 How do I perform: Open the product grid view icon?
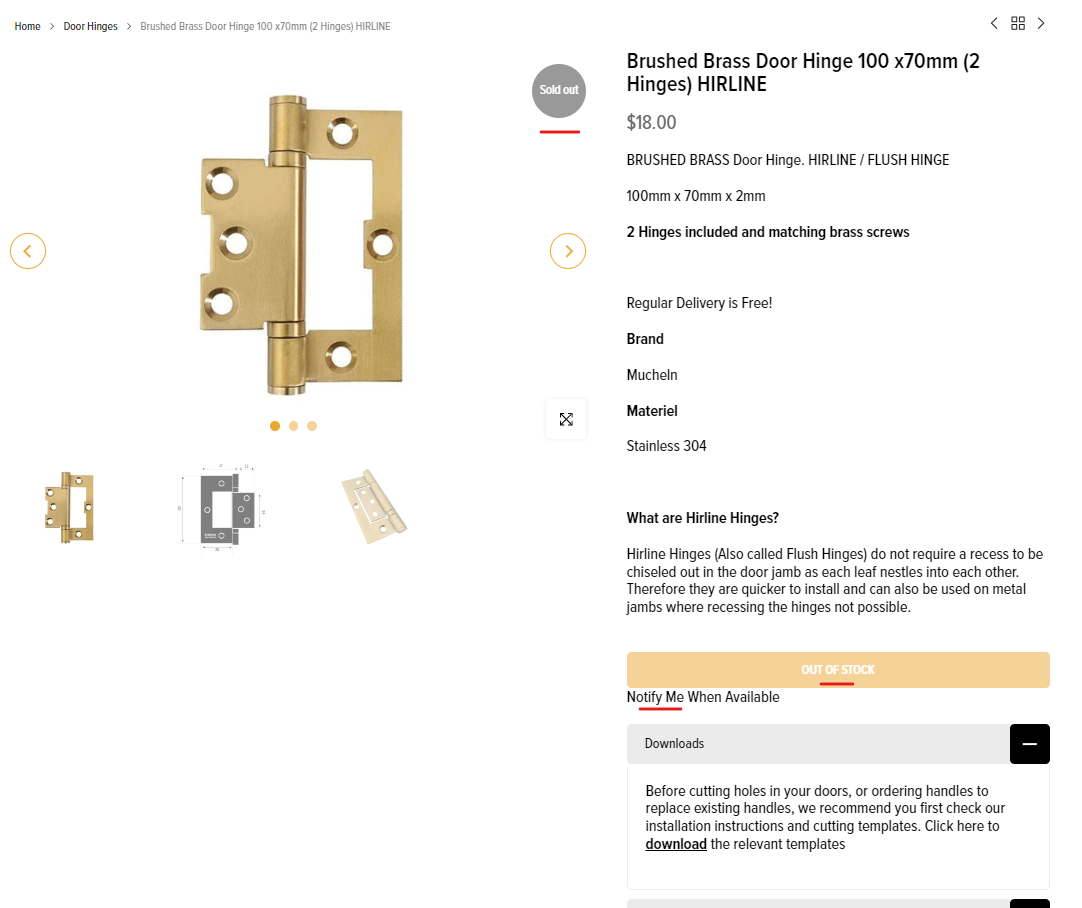1018,23
